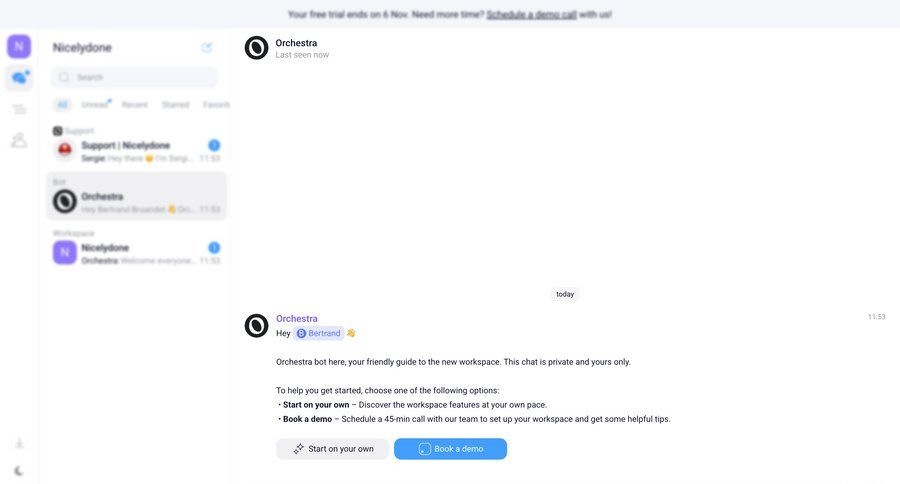Select the All filter tab
The height and width of the screenshot is (484, 900).
point(62,104)
